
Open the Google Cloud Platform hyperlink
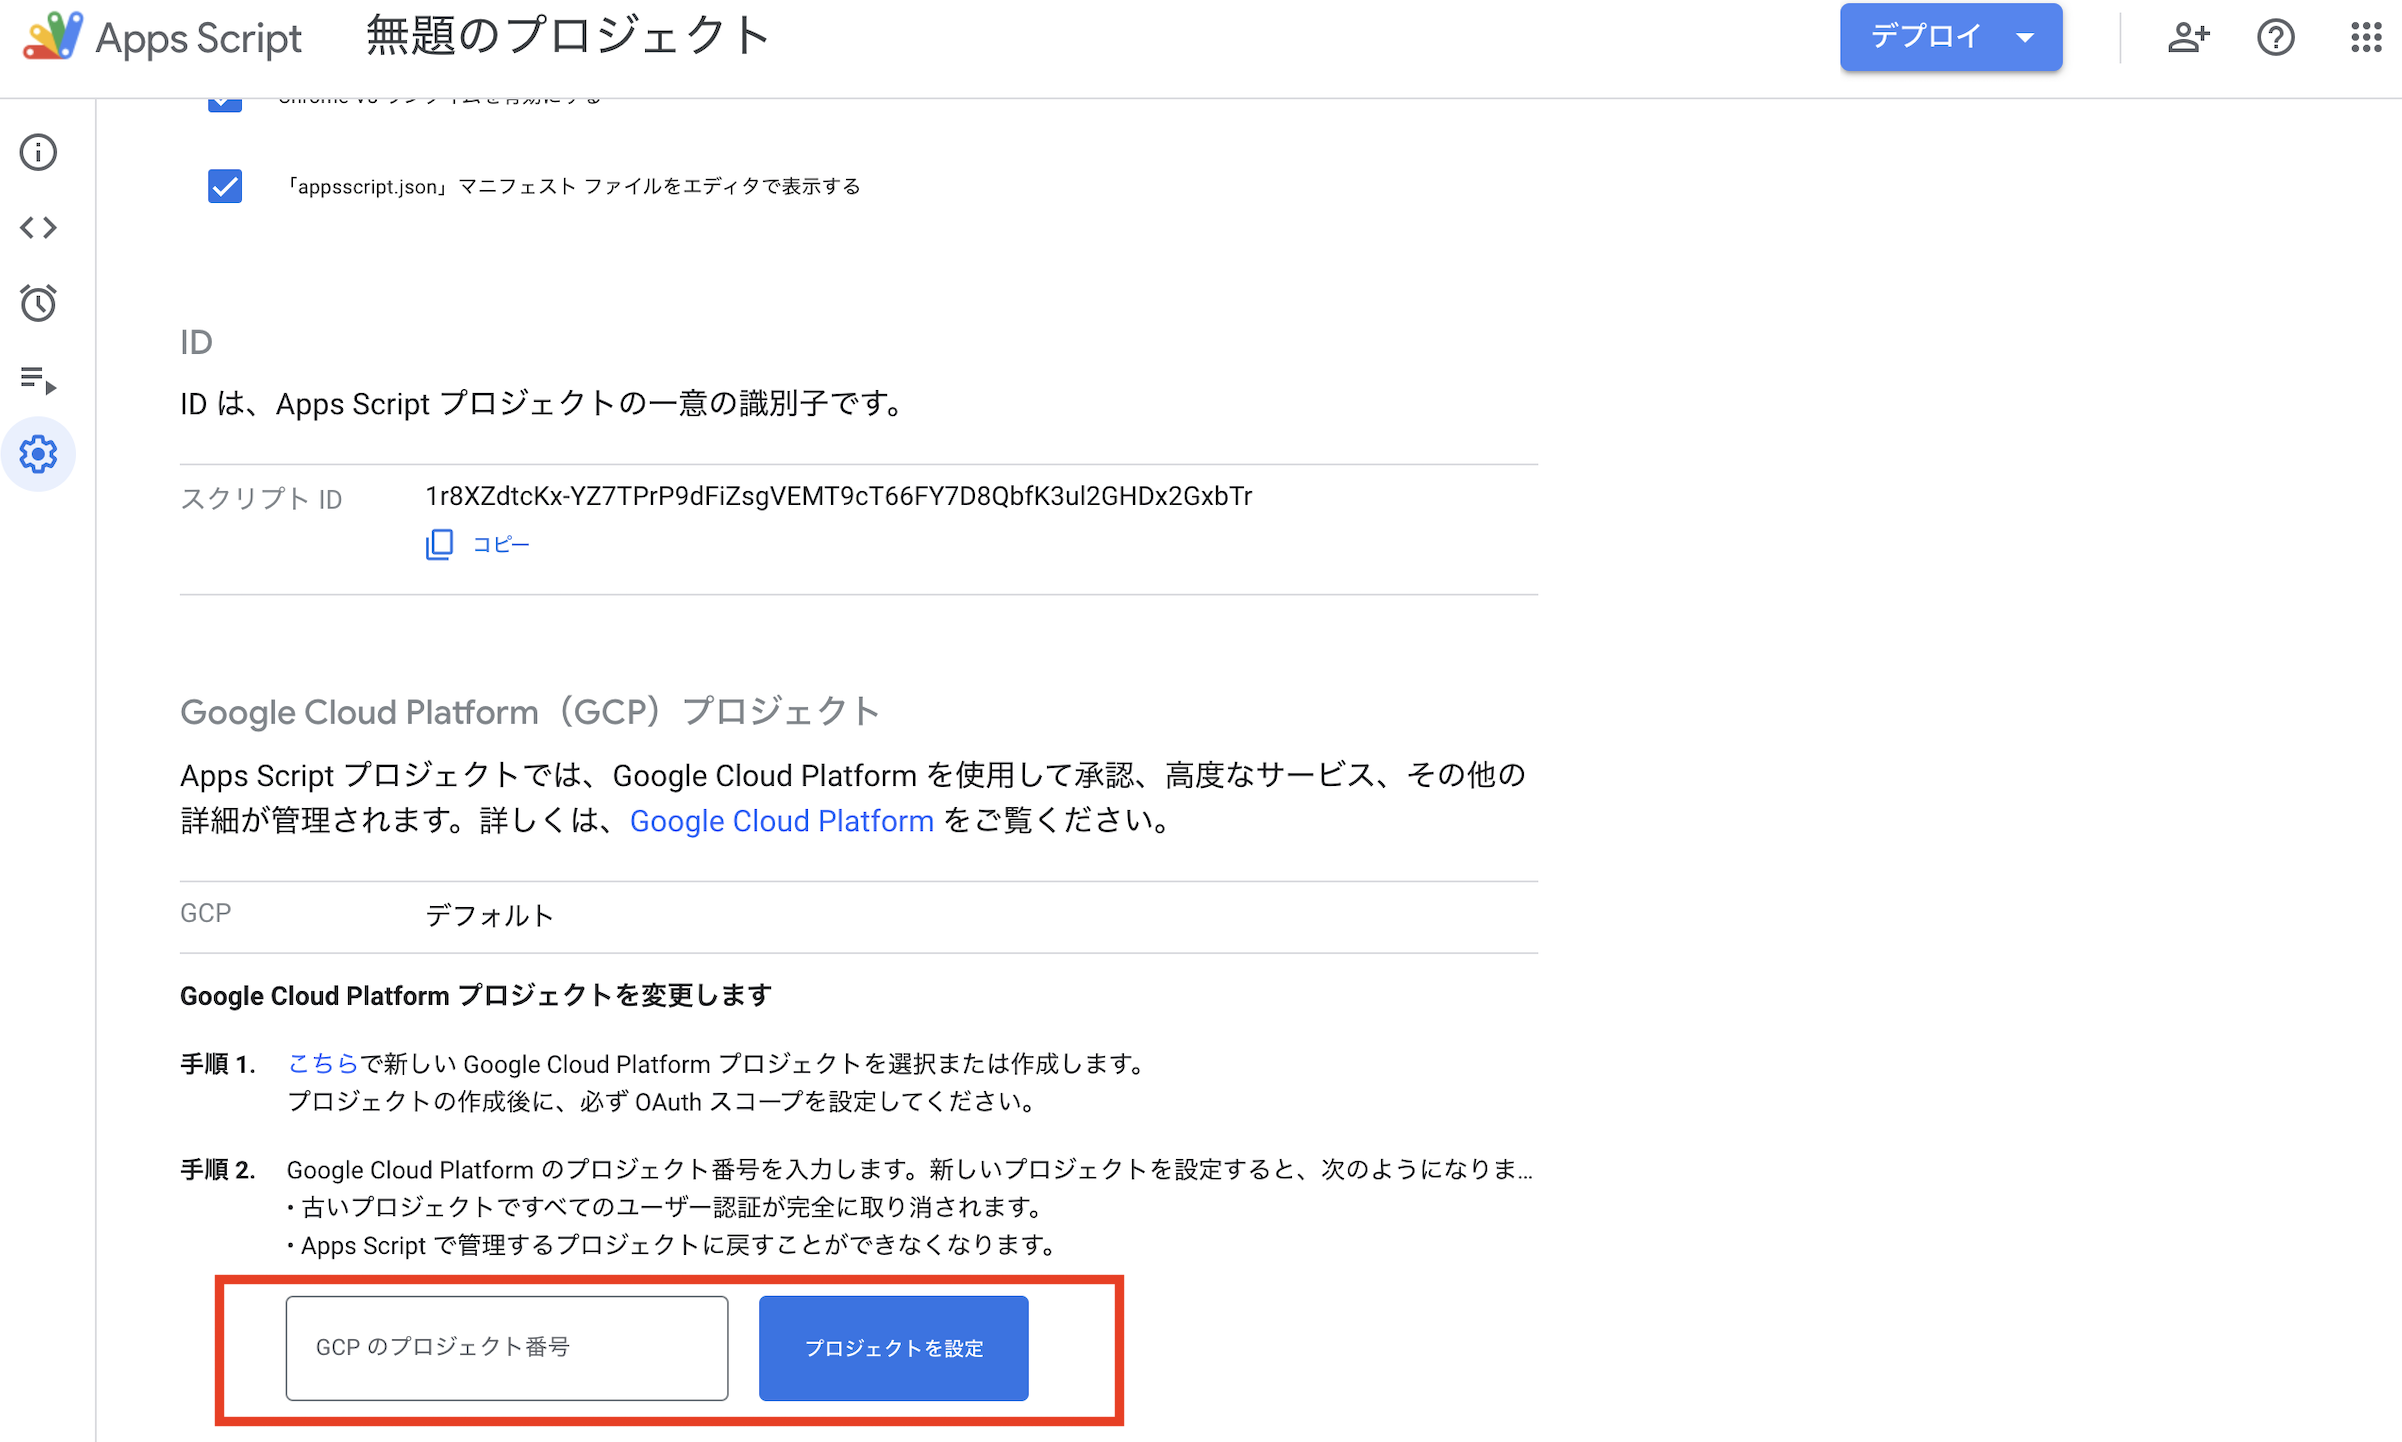pyautogui.click(x=781, y=821)
